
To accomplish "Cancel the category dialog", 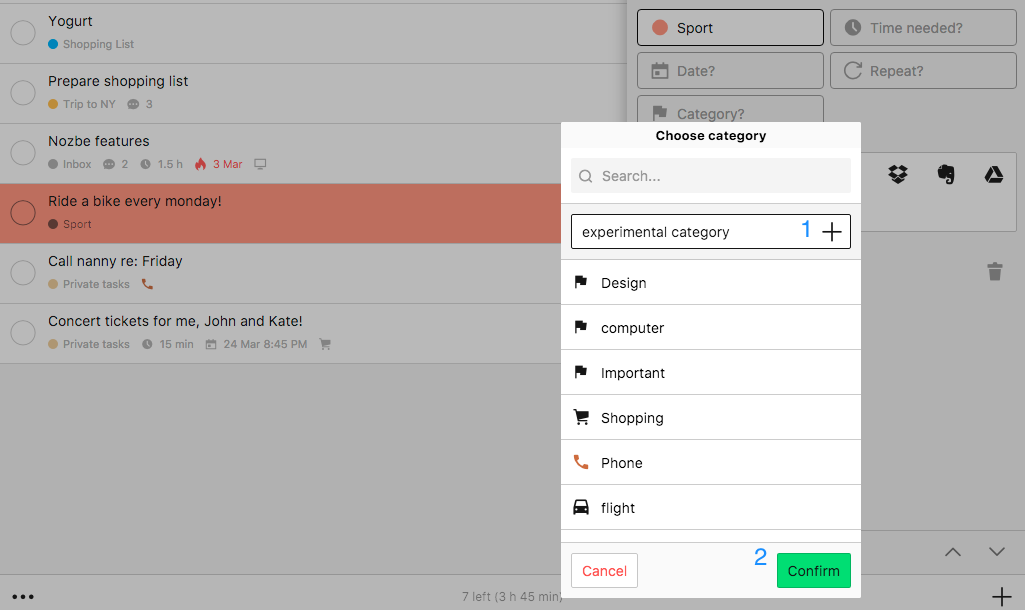I will pyautogui.click(x=604, y=570).
